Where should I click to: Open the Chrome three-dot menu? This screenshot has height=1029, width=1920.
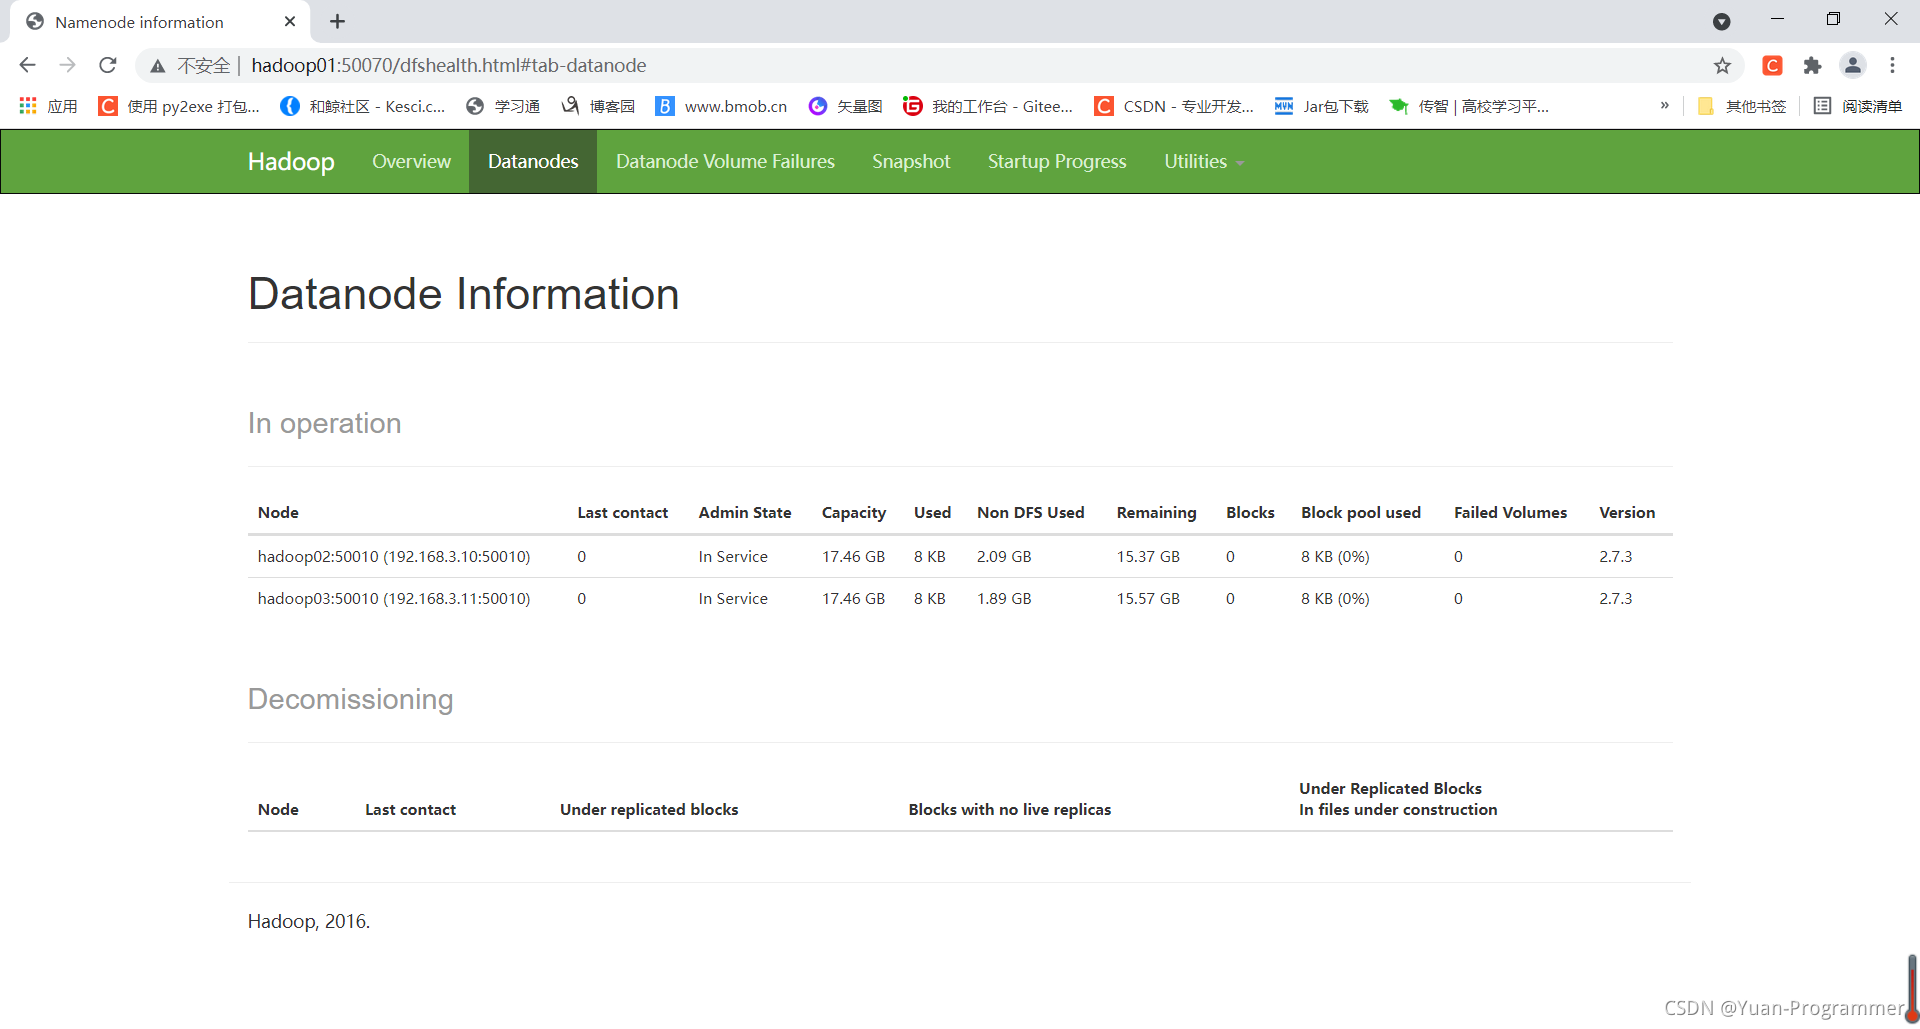[x=1892, y=65]
